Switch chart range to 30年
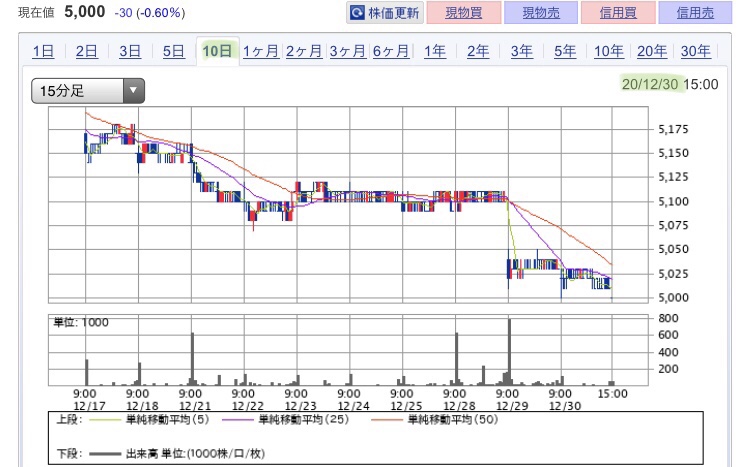This screenshot has height=467, width=741. (696, 51)
